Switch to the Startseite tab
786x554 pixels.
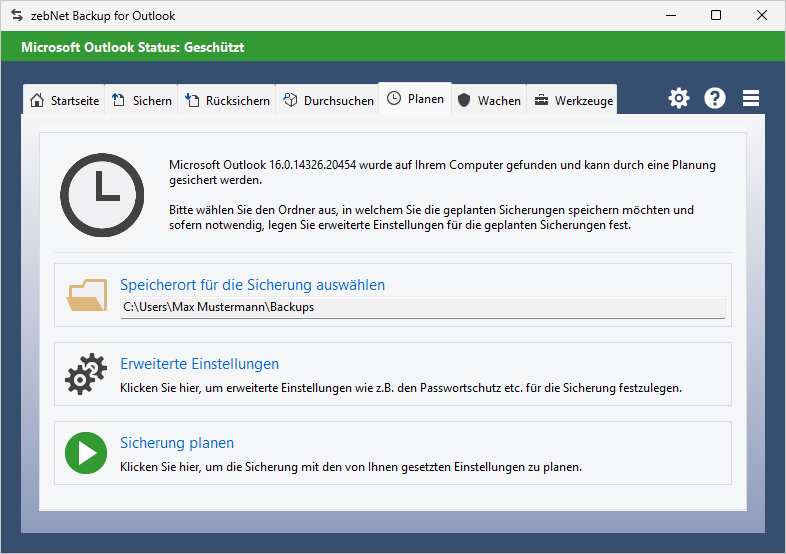point(65,101)
